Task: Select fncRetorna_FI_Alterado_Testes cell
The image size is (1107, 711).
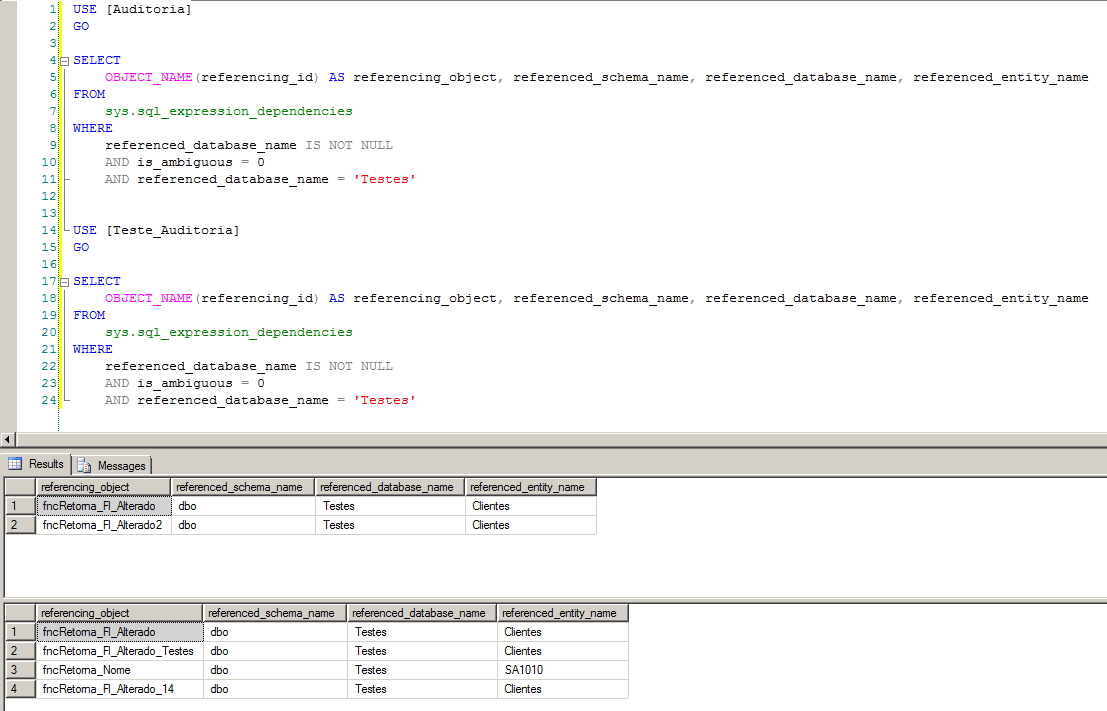Action: pos(119,651)
